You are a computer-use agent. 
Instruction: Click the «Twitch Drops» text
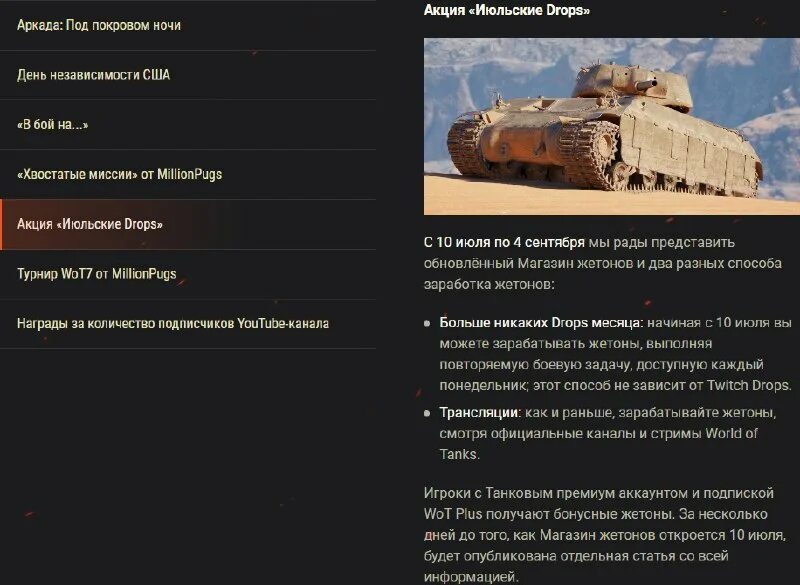[x=748, y=386]
